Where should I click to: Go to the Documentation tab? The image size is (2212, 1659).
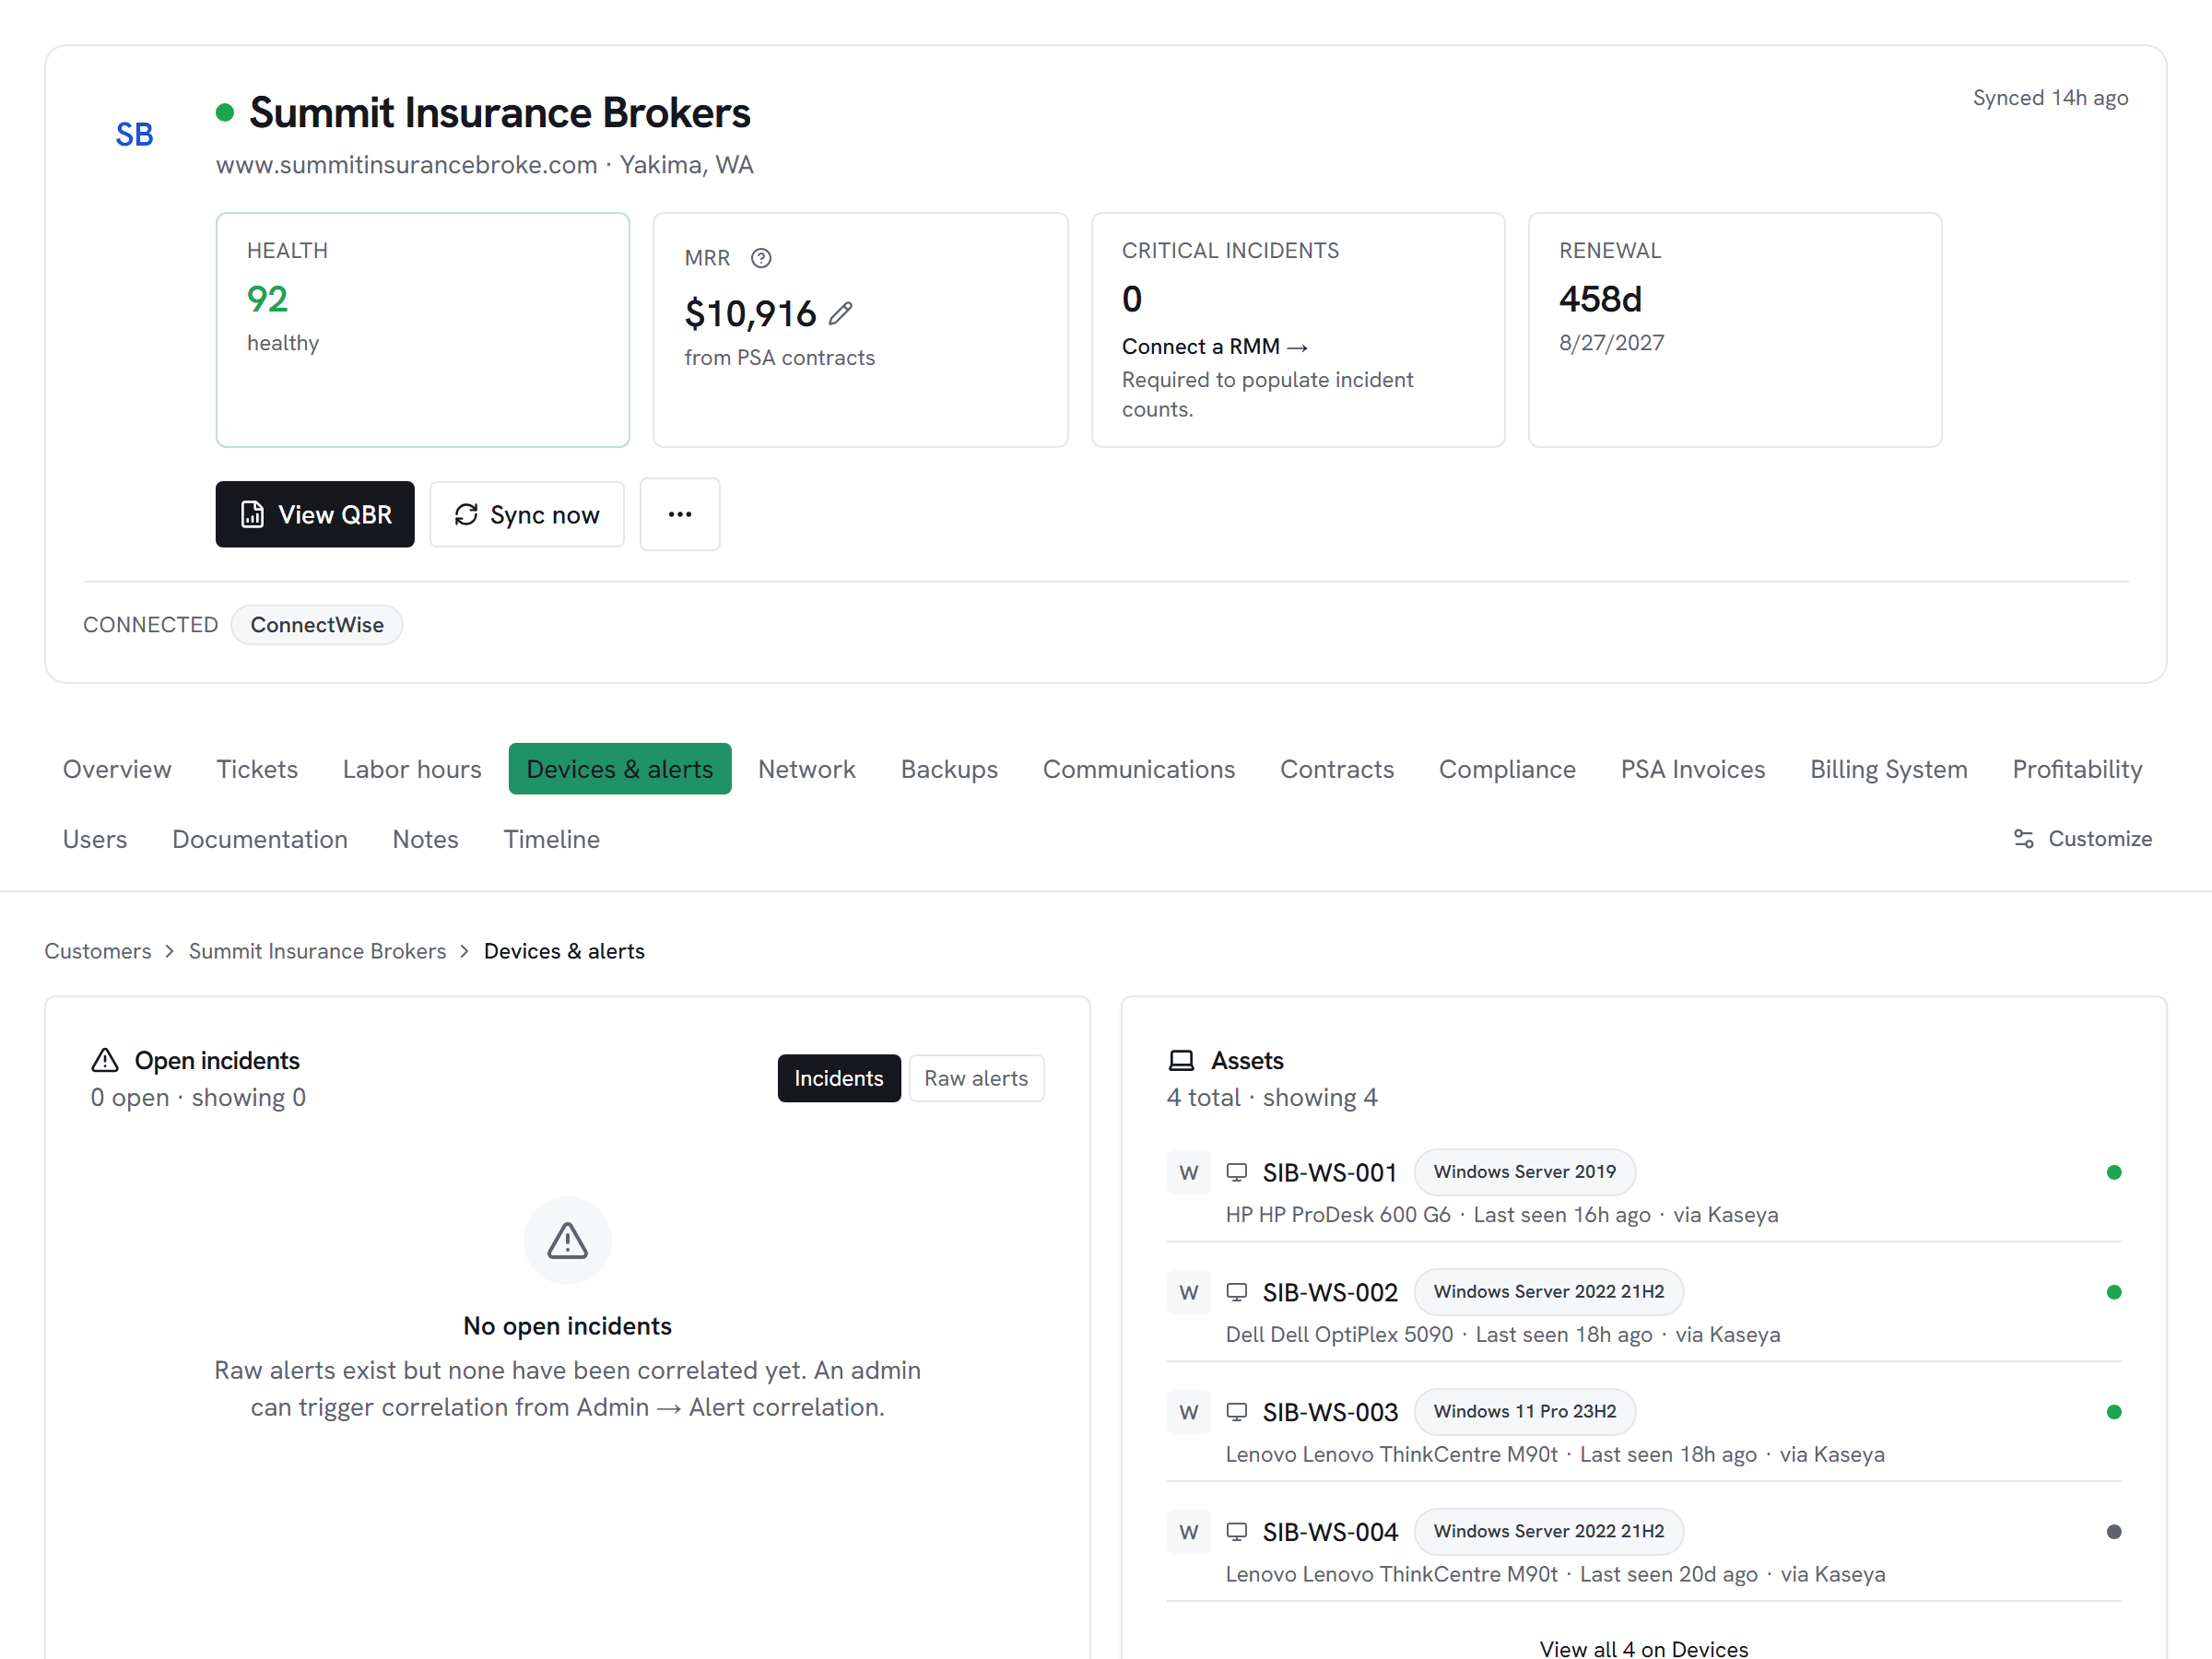pyautogui.click(x=260, y=839)
